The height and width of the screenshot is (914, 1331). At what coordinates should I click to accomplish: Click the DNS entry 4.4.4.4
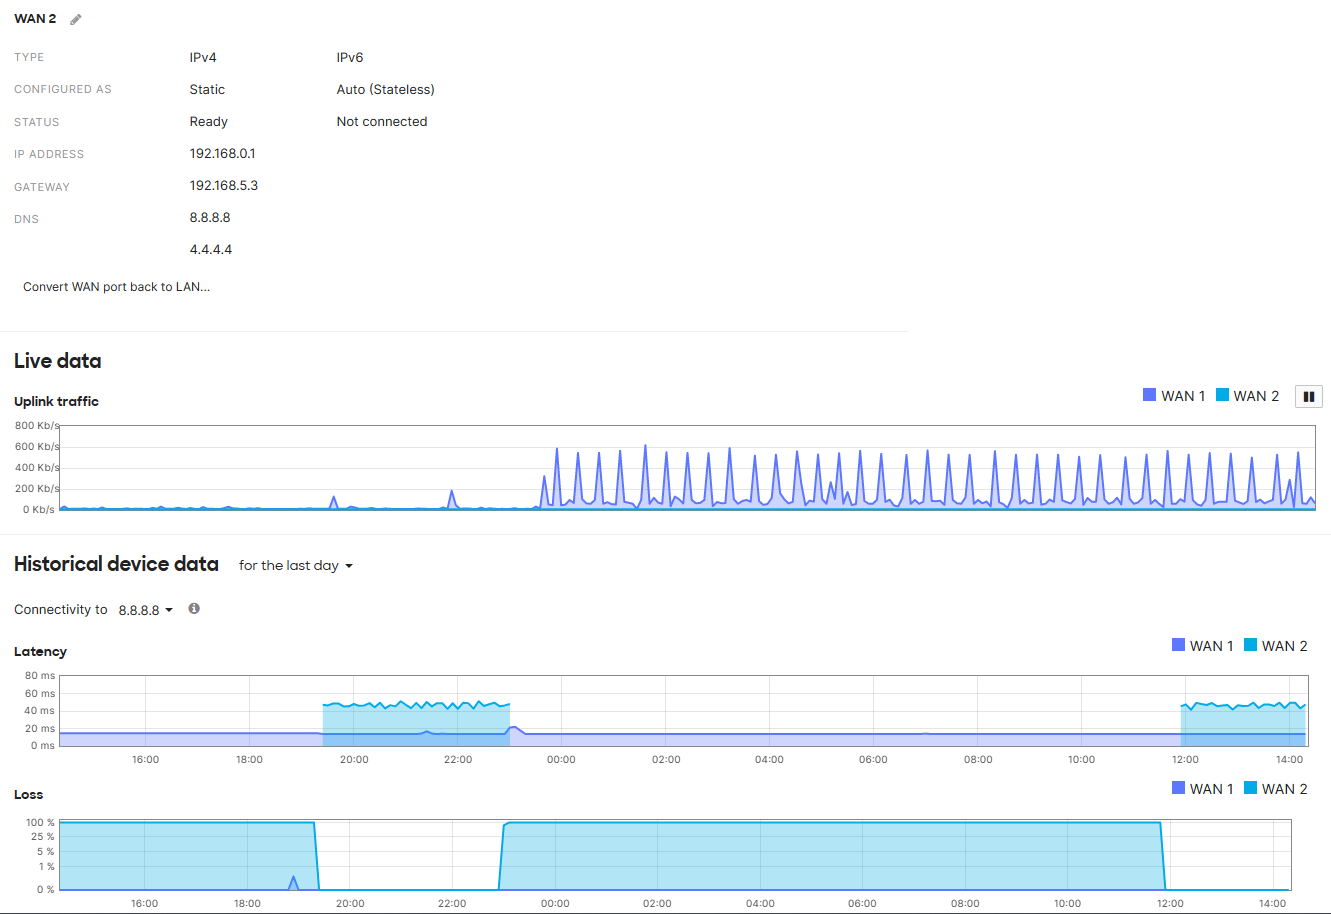pyautogui.click(x=211, y=248)
